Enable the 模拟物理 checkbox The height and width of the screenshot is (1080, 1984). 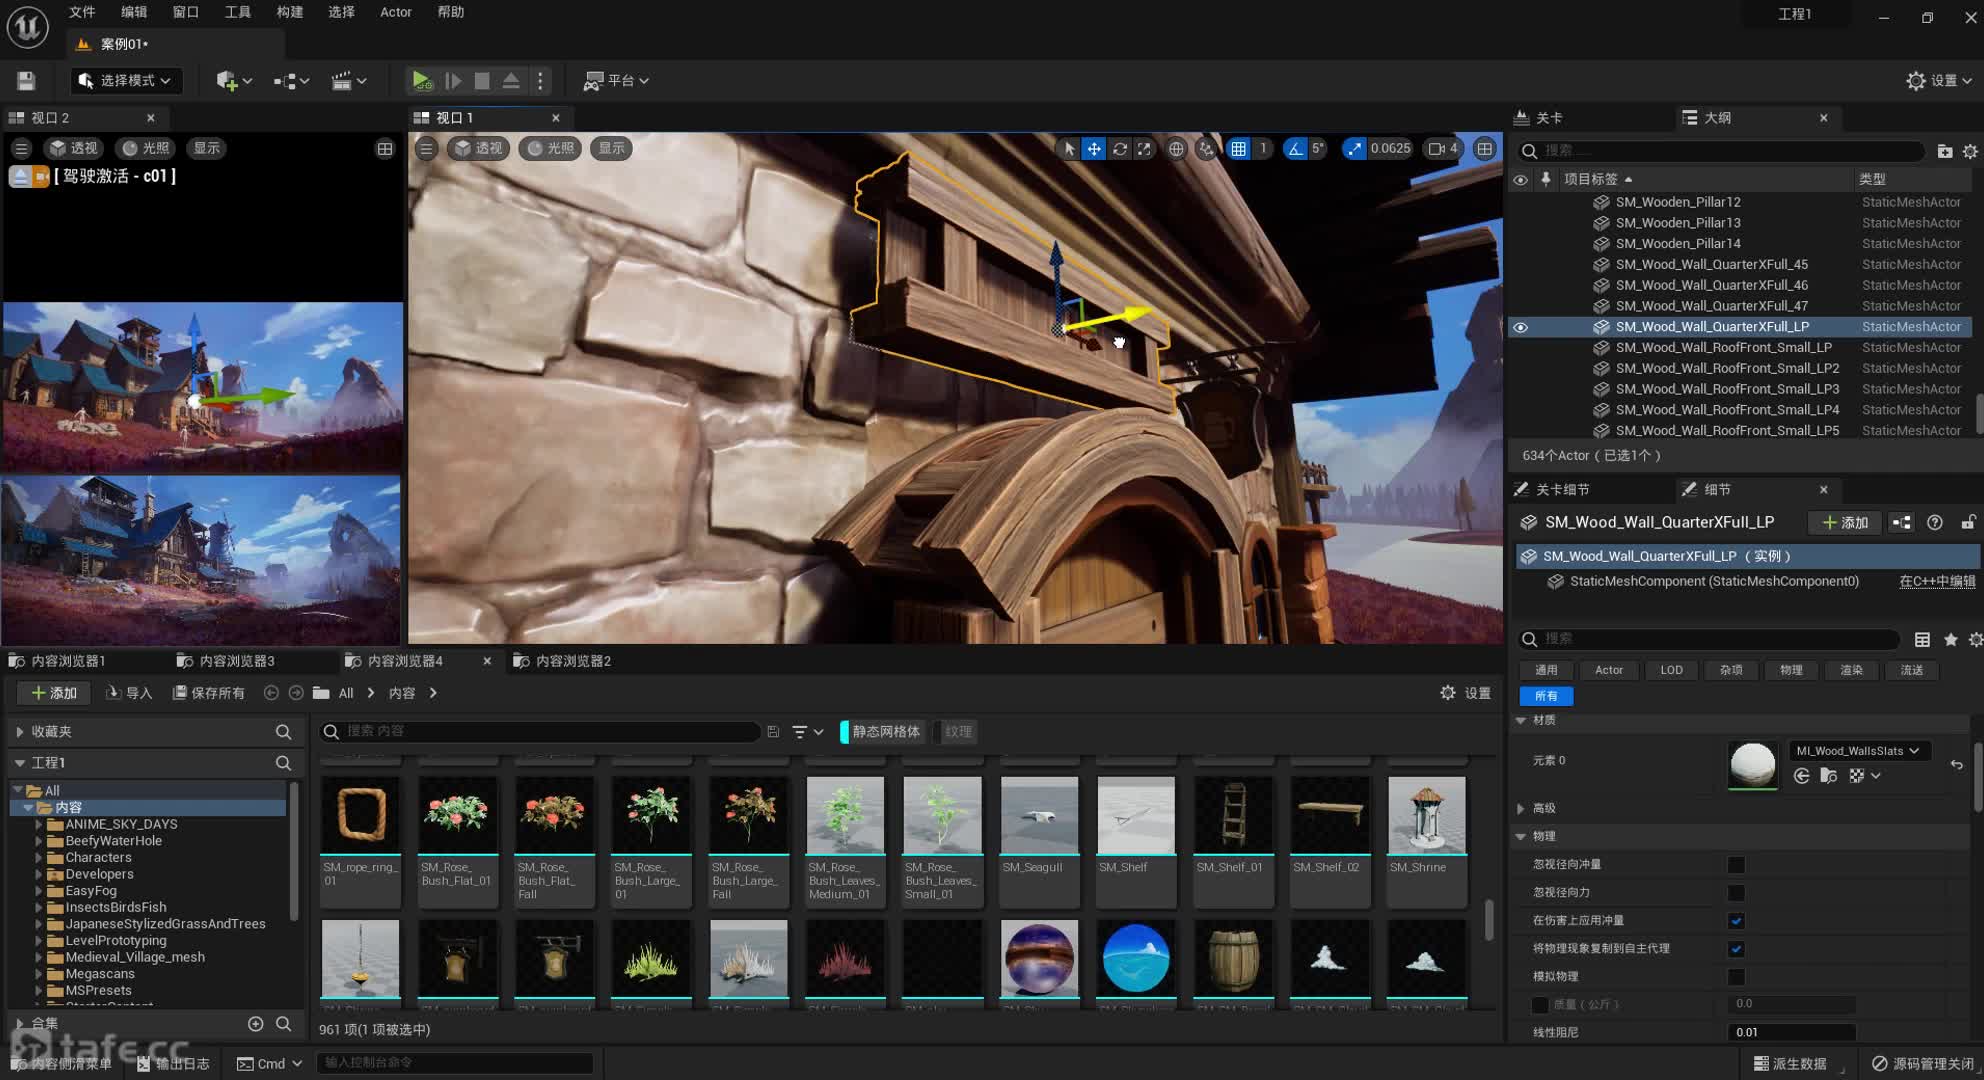[x=1736, y=977]
